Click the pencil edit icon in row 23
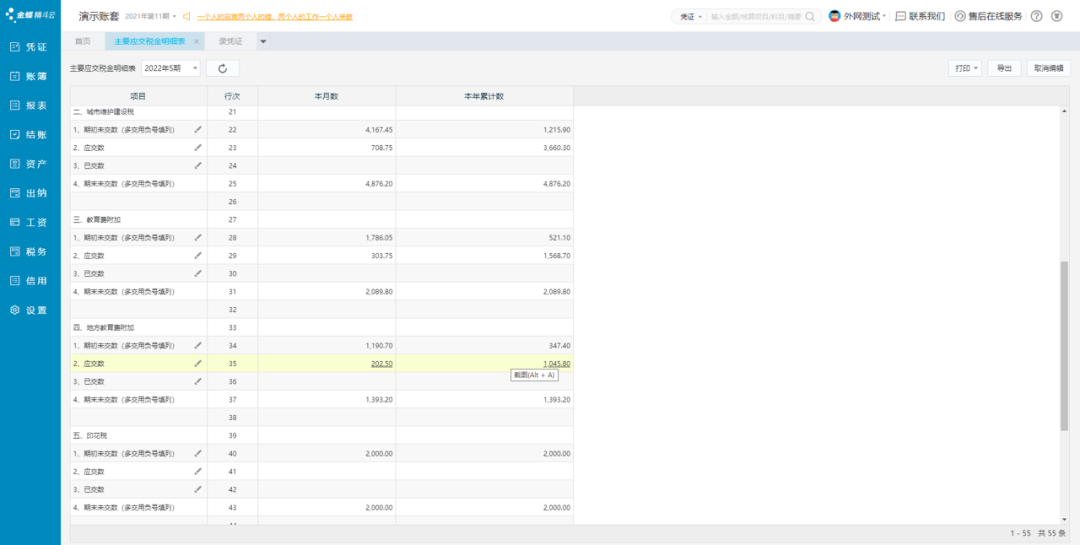Screen dimensions: 1080x545 pos(198,147)
